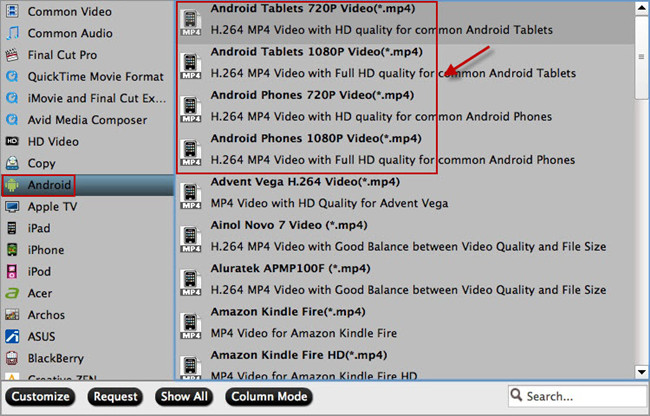Click the vertical scrollbar thumb

pyautogui.click(x=641, y=58)
